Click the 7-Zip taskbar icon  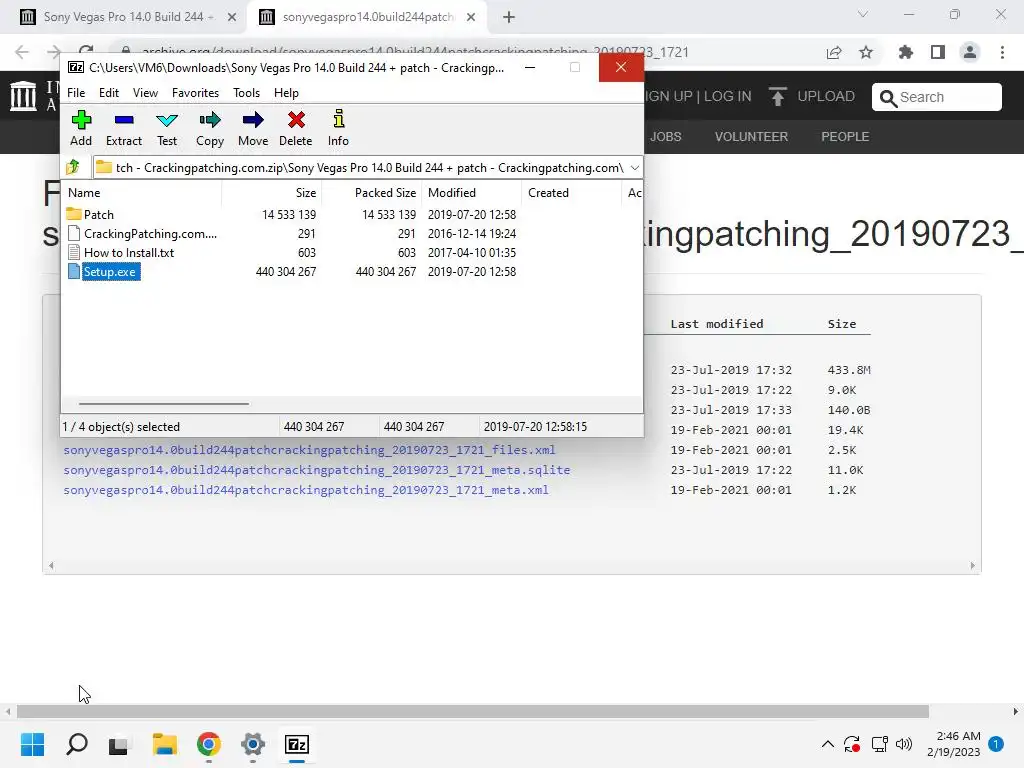[x=297, y=744]
